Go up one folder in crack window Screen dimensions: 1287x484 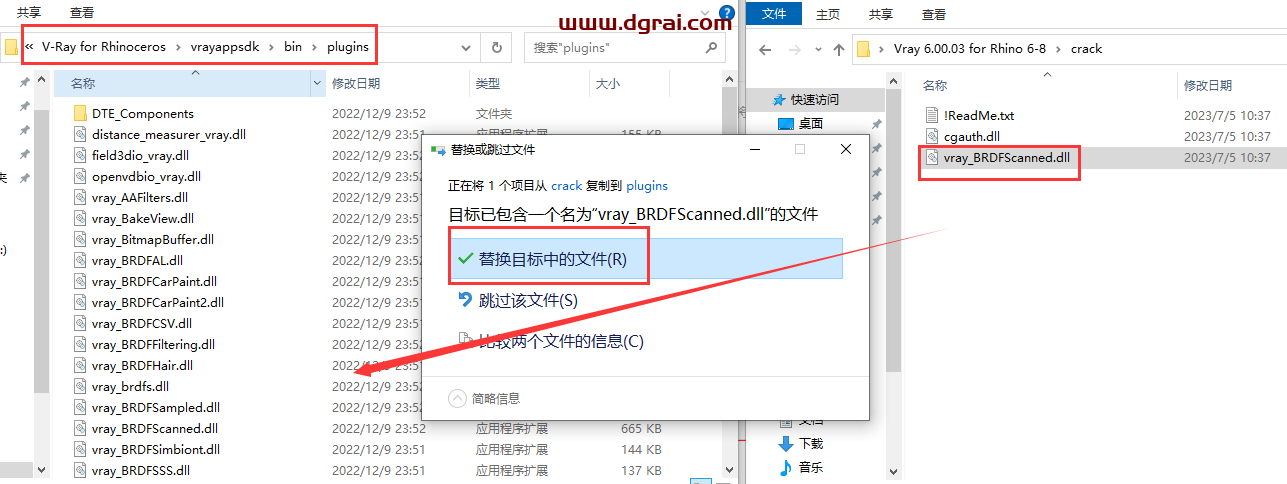pyautogui.click(x=839, y=49)
